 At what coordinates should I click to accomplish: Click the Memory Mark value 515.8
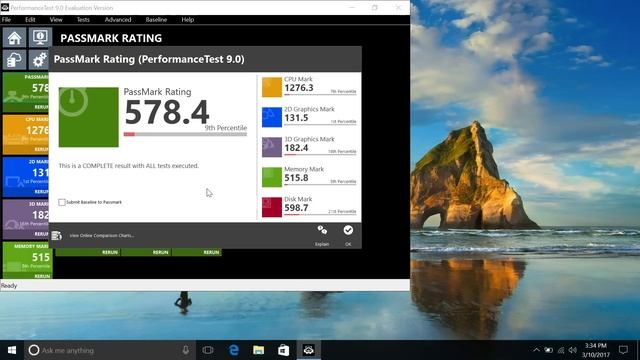click(296, 178)
